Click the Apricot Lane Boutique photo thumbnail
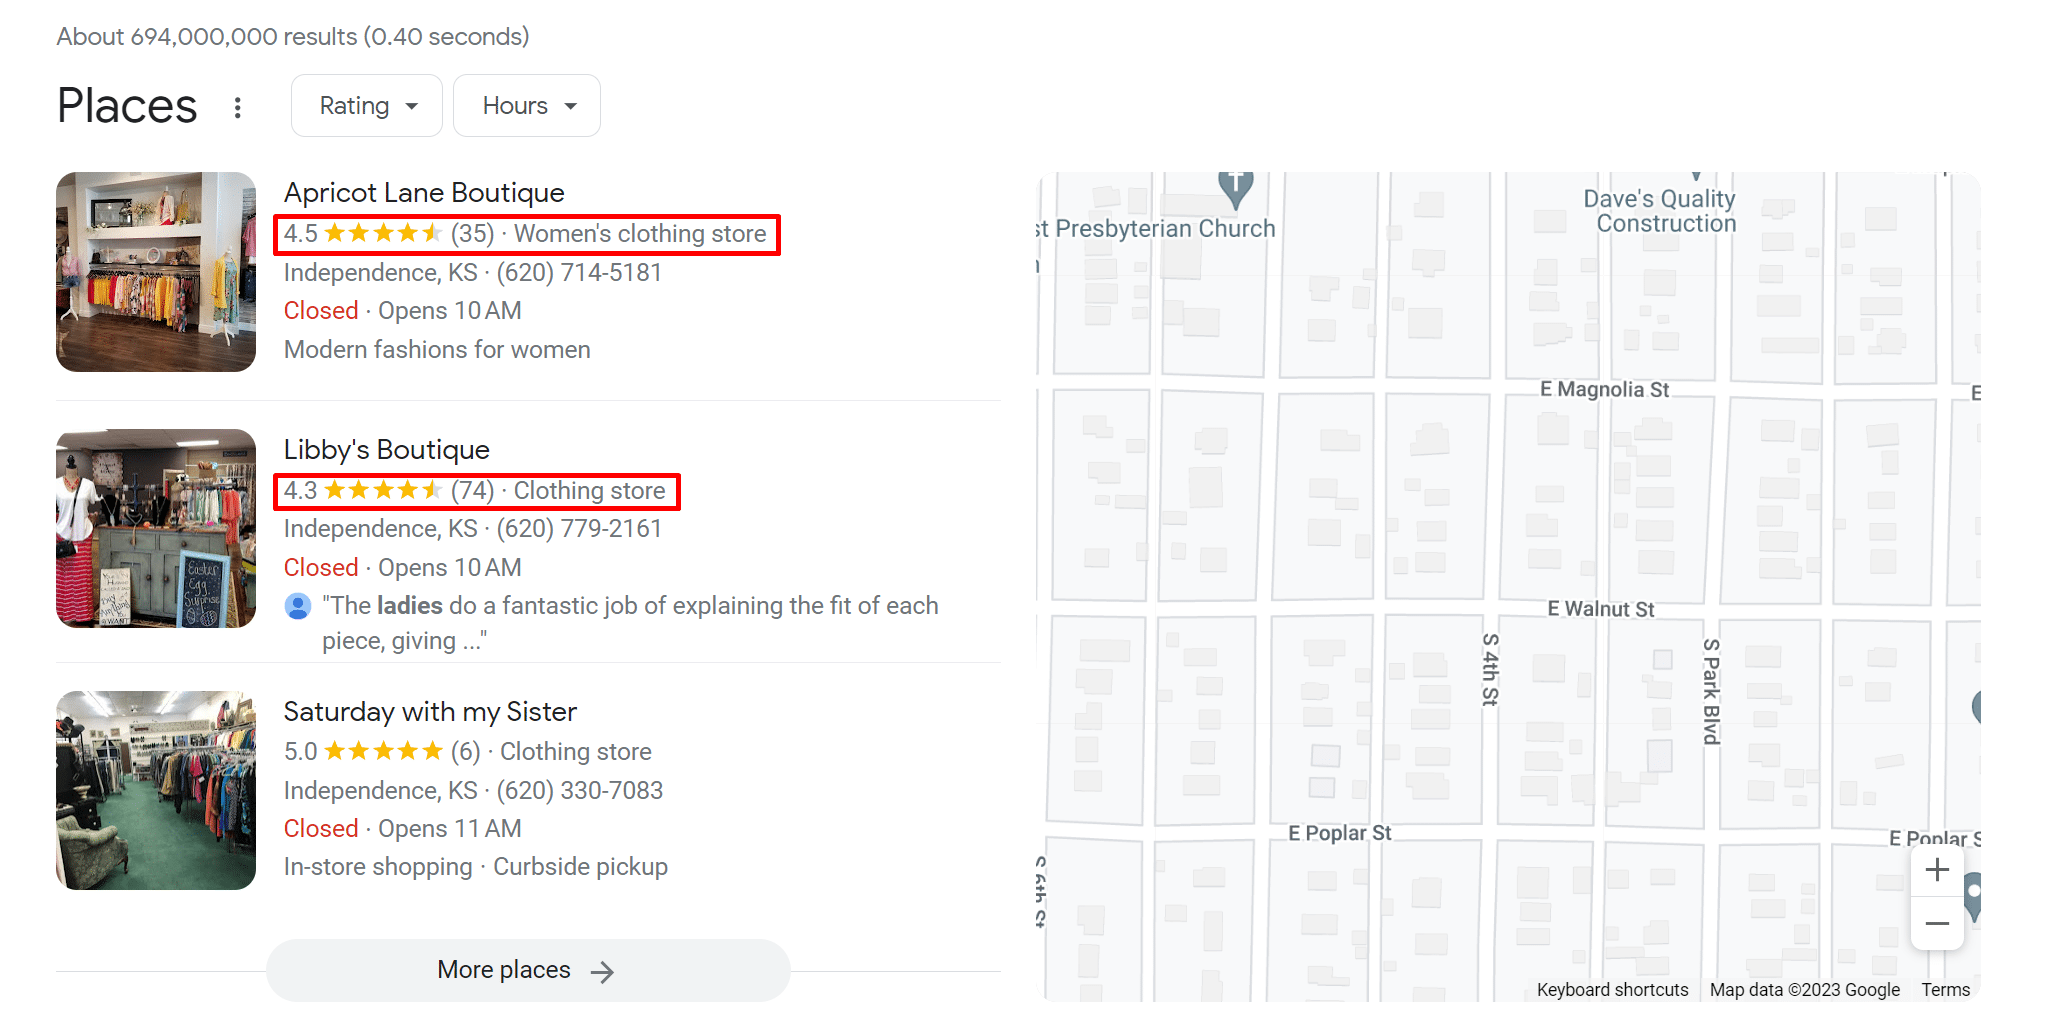2070x1035 pixels. click(x=156, y=272)
